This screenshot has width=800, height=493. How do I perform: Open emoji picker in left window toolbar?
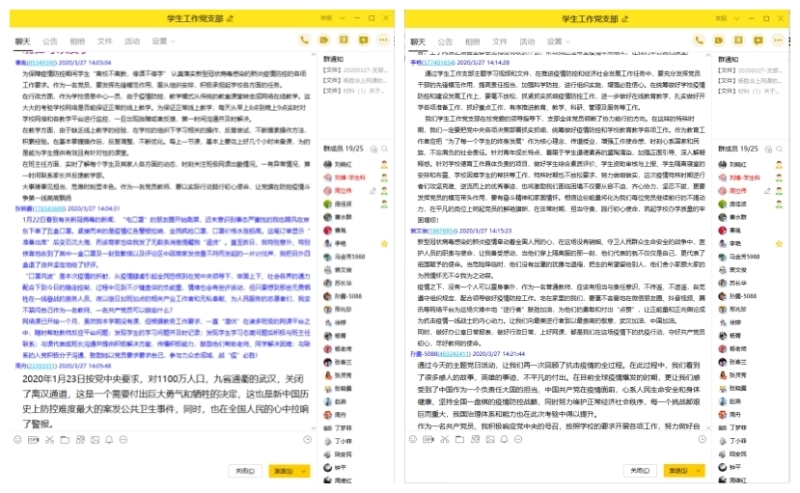[17, 439]
